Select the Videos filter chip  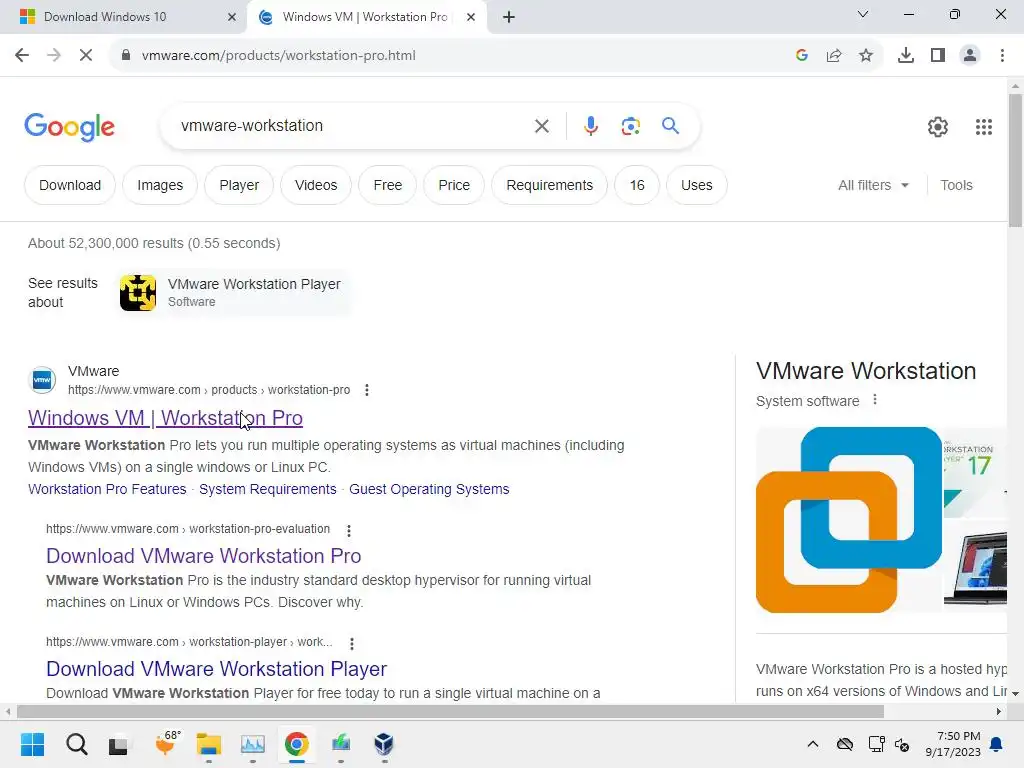[316, 185]
